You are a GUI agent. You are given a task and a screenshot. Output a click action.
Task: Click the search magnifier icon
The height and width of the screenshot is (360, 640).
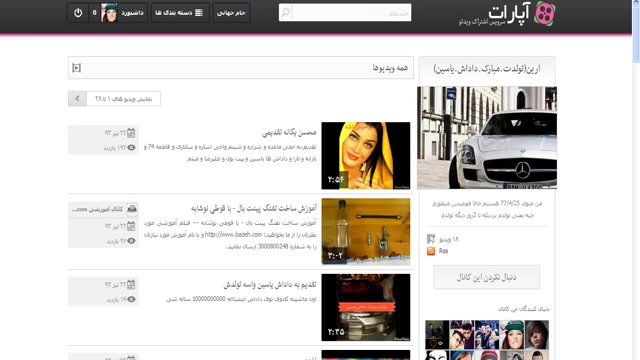point(286,12)
